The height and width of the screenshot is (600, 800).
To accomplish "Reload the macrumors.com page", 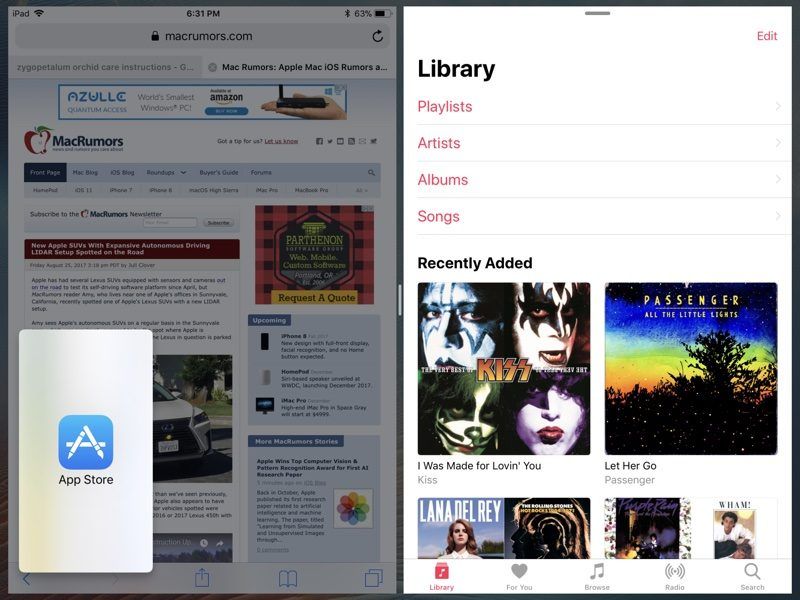I will coord(377,36).
